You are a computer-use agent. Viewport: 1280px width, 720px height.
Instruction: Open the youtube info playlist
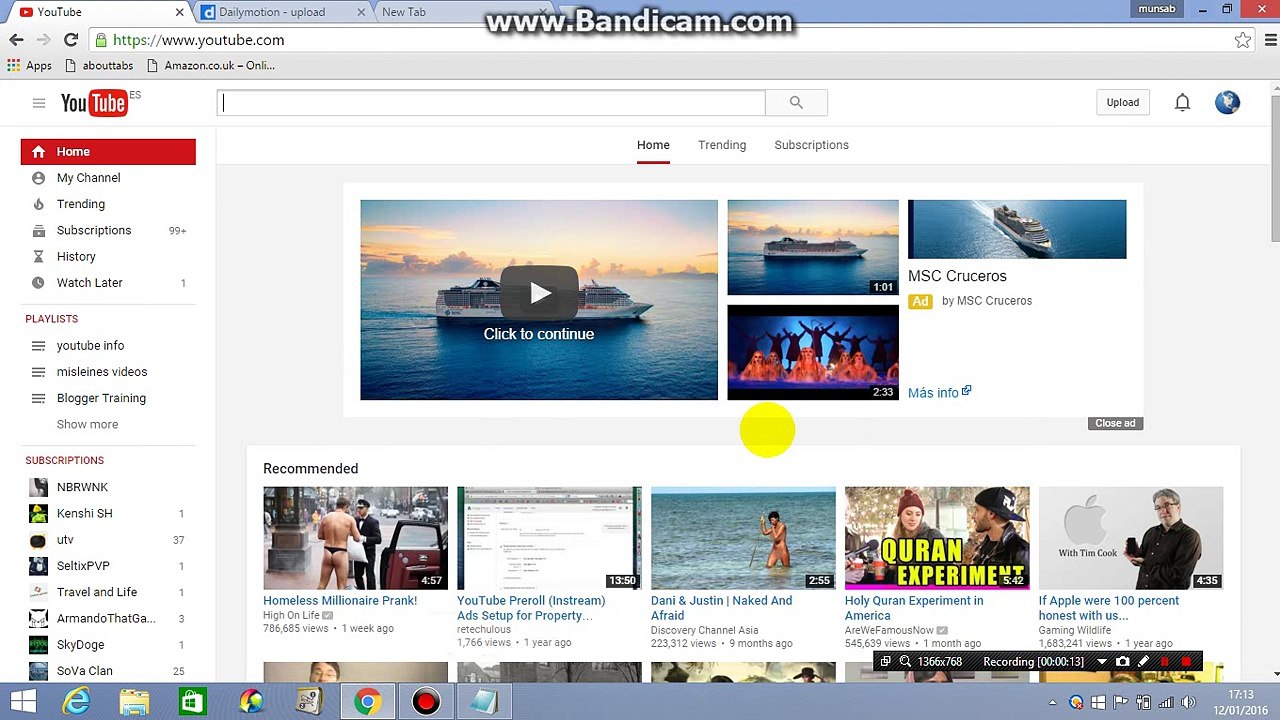pos(108,346)
